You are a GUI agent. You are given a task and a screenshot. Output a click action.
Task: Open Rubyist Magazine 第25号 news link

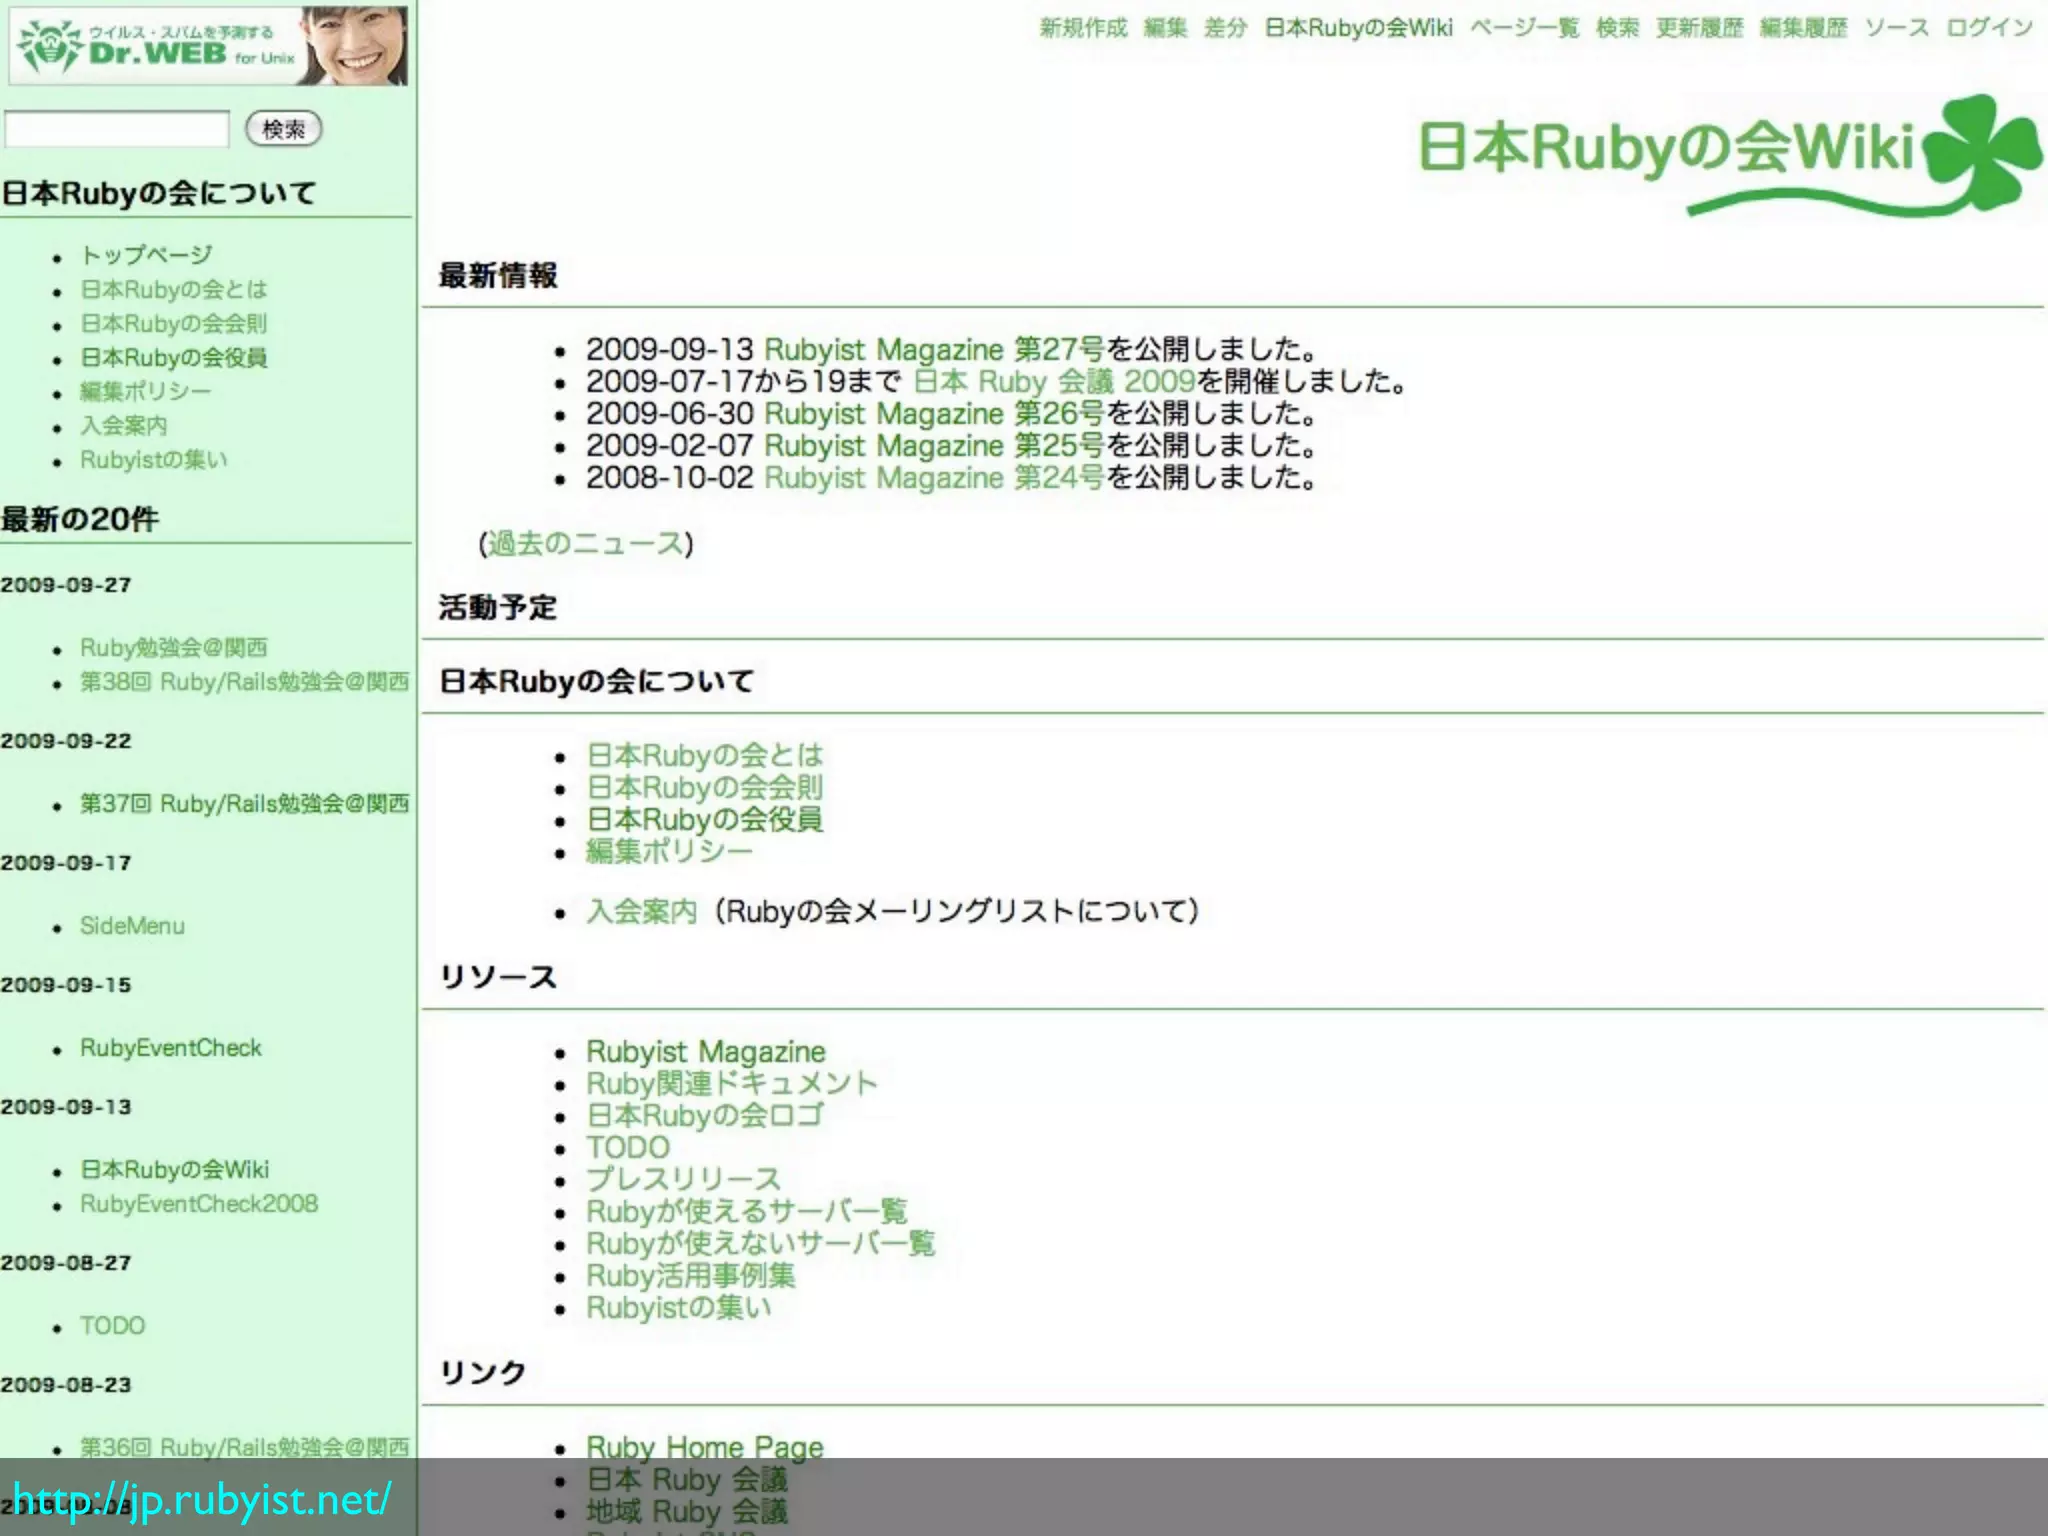tap(934, 445)
